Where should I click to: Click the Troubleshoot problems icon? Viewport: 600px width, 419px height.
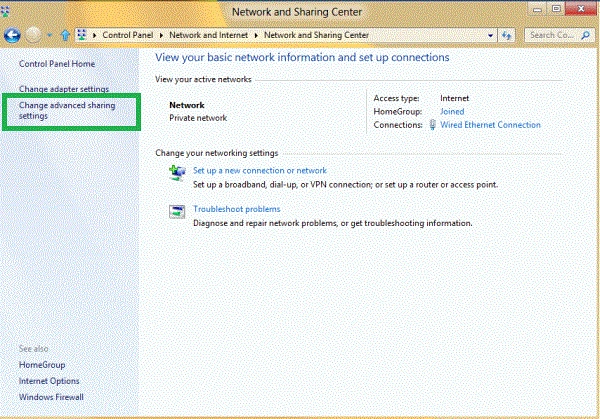pyautogui.click(x=177, y=211)
